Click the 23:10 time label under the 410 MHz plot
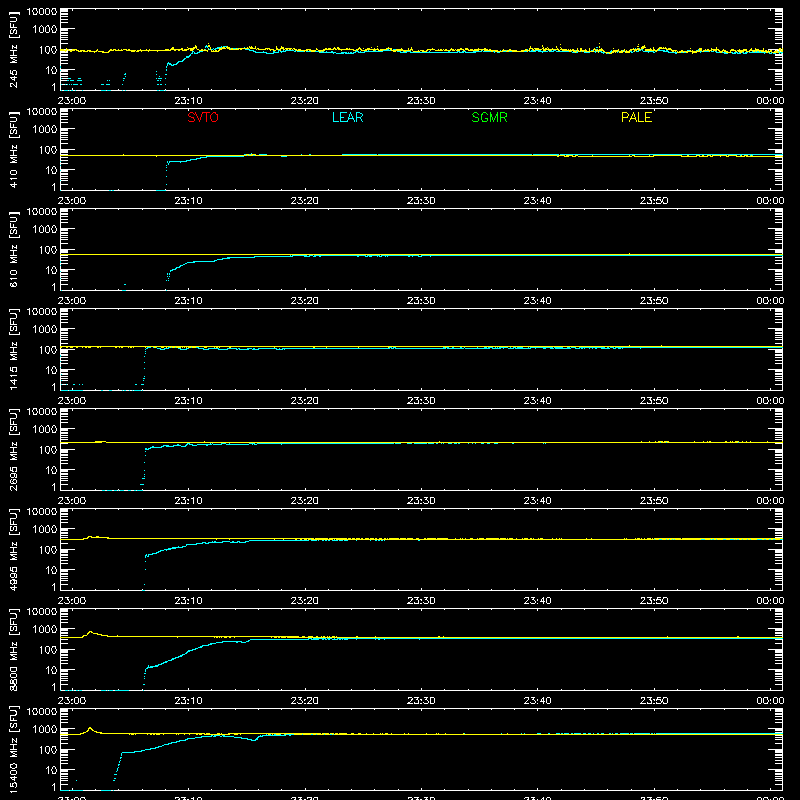 coord(188,201)
